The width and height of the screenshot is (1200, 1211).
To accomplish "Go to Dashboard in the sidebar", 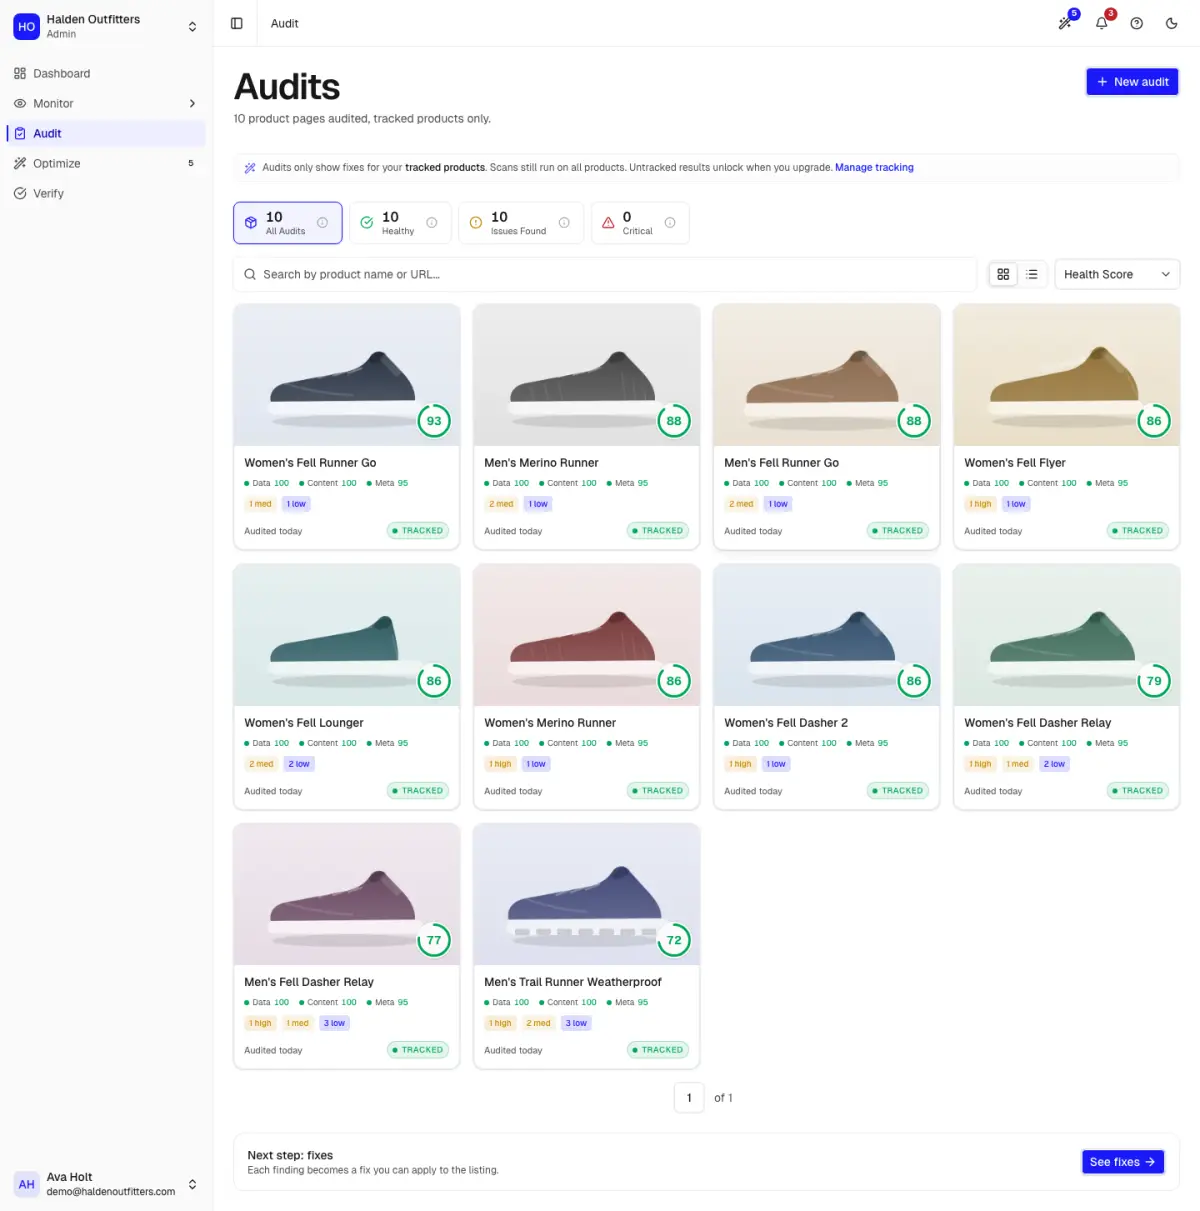I will point(106,73).
